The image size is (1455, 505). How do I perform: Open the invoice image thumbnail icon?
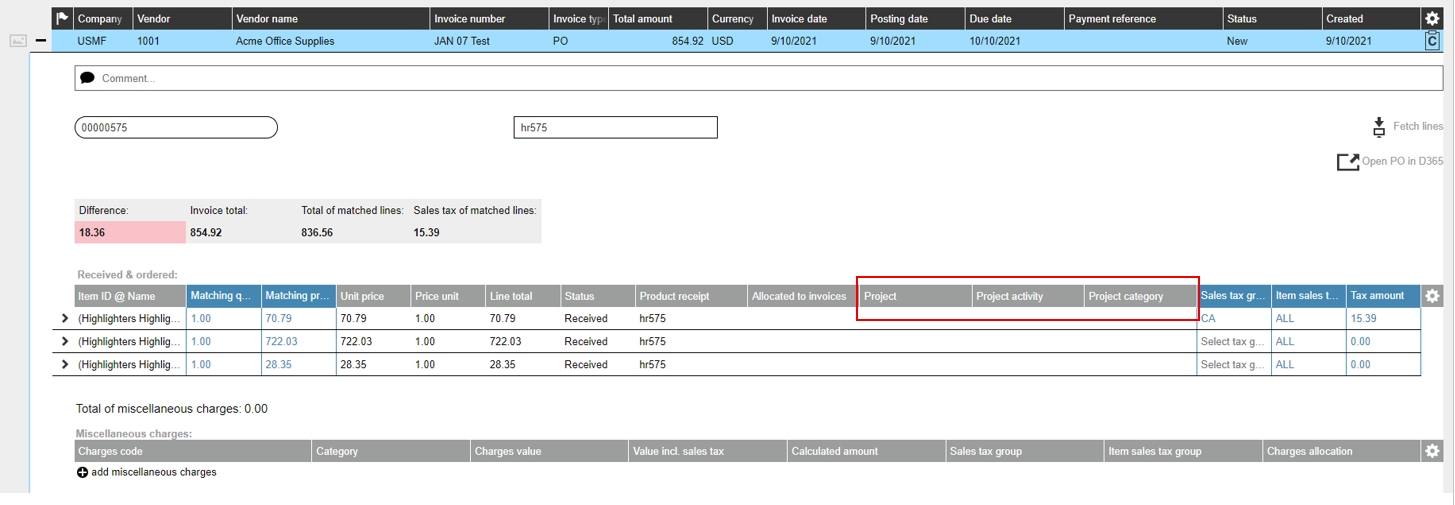tap(18, 41)
